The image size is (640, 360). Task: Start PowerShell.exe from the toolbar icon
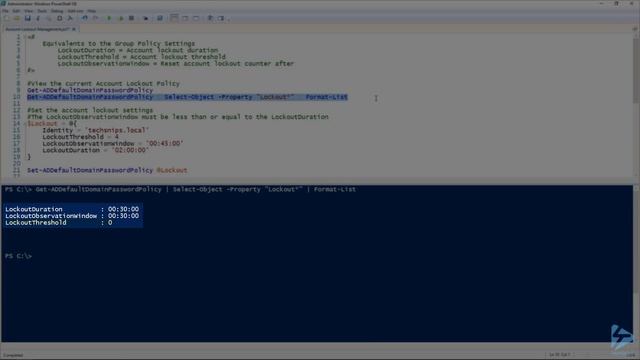pos(160,18)
